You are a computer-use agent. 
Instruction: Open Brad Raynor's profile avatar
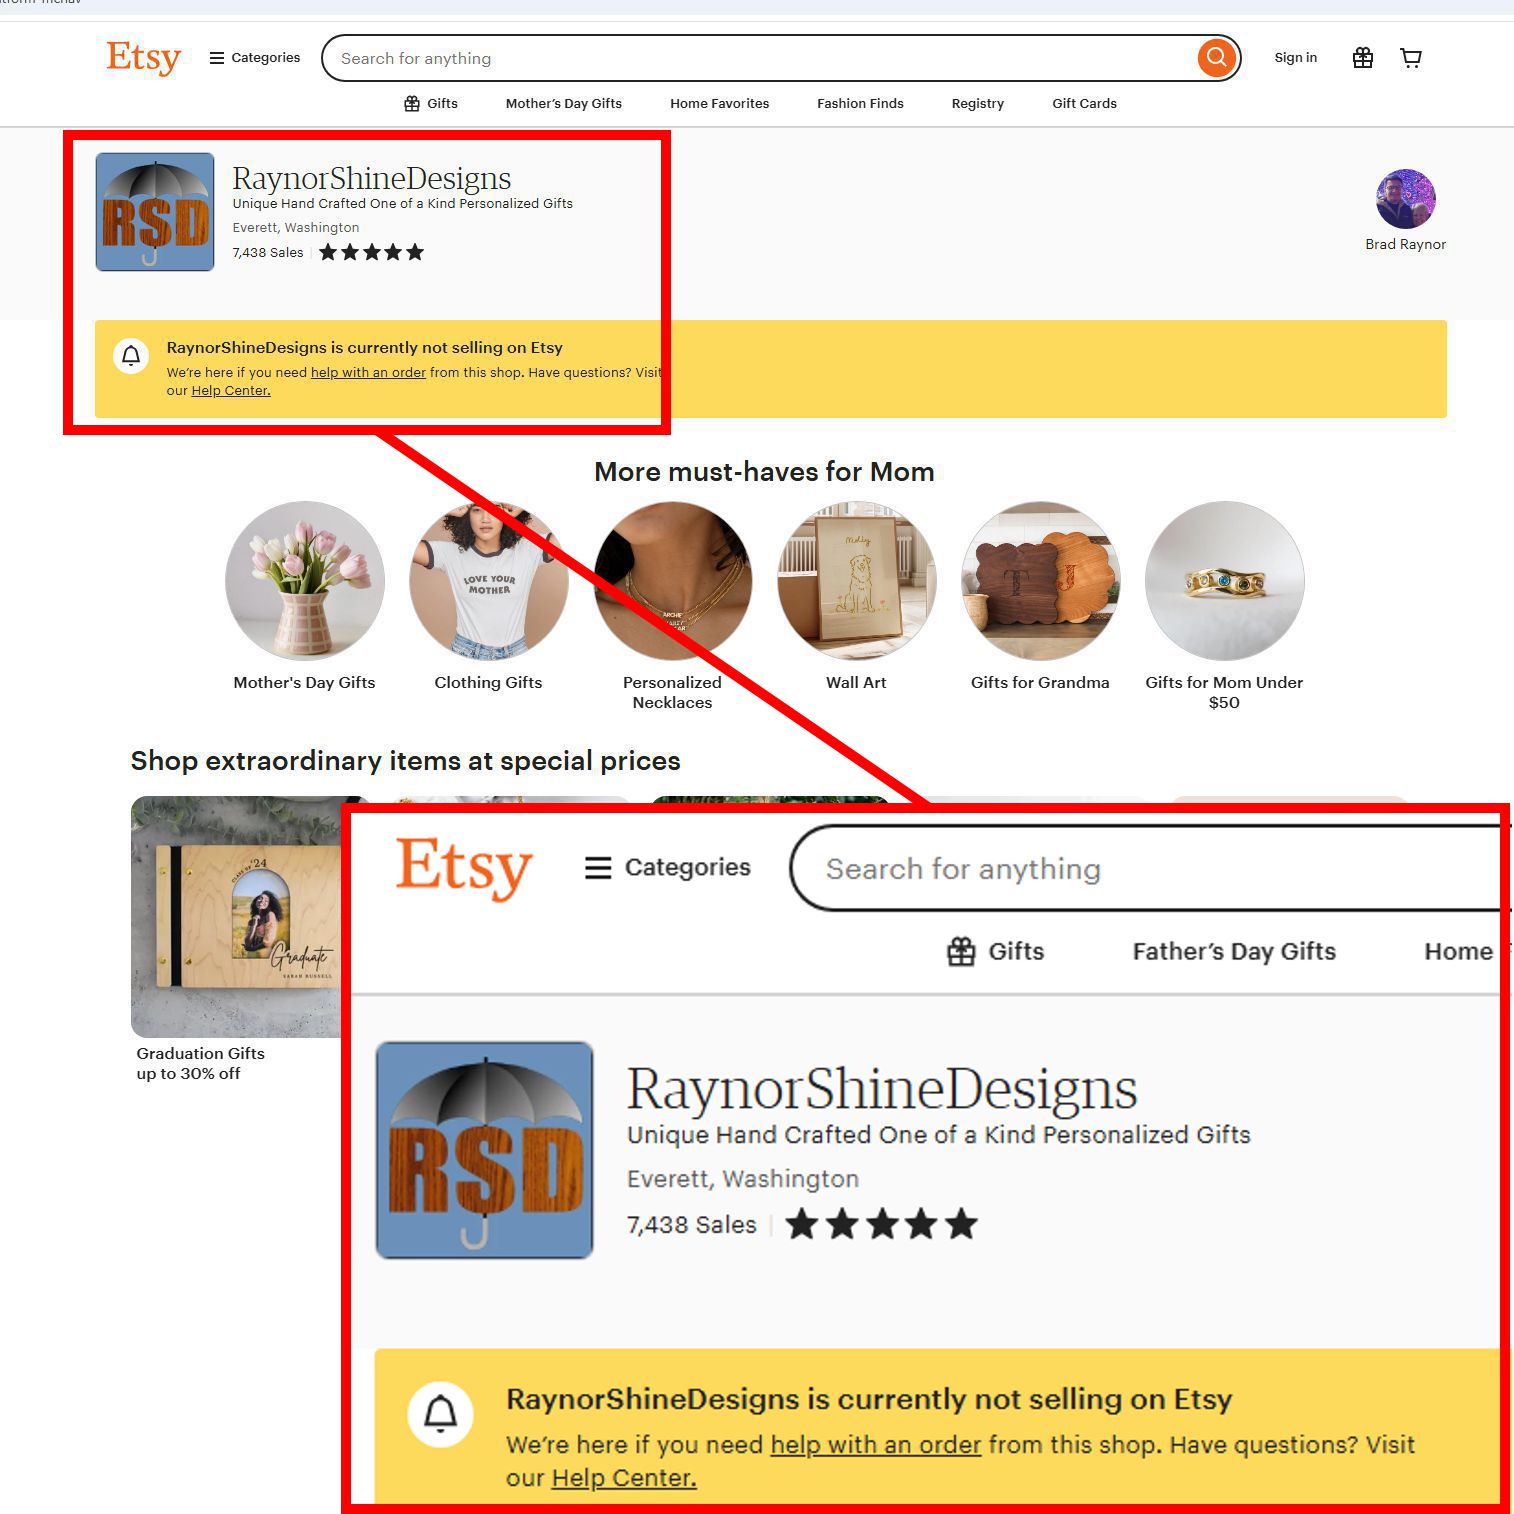click(1405, 199)
